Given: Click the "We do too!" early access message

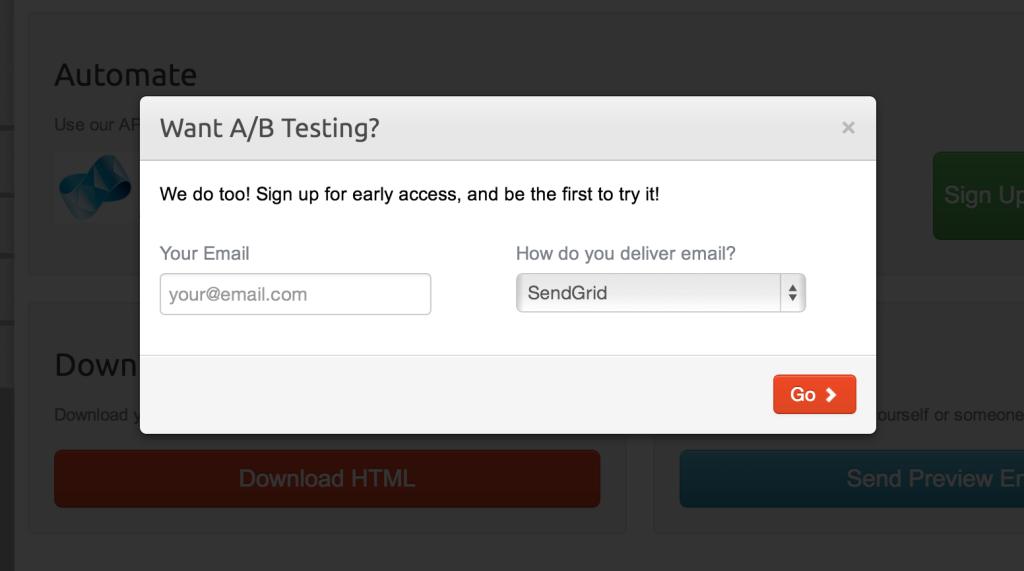Looking at the screenshot, I should click(409, 194).
